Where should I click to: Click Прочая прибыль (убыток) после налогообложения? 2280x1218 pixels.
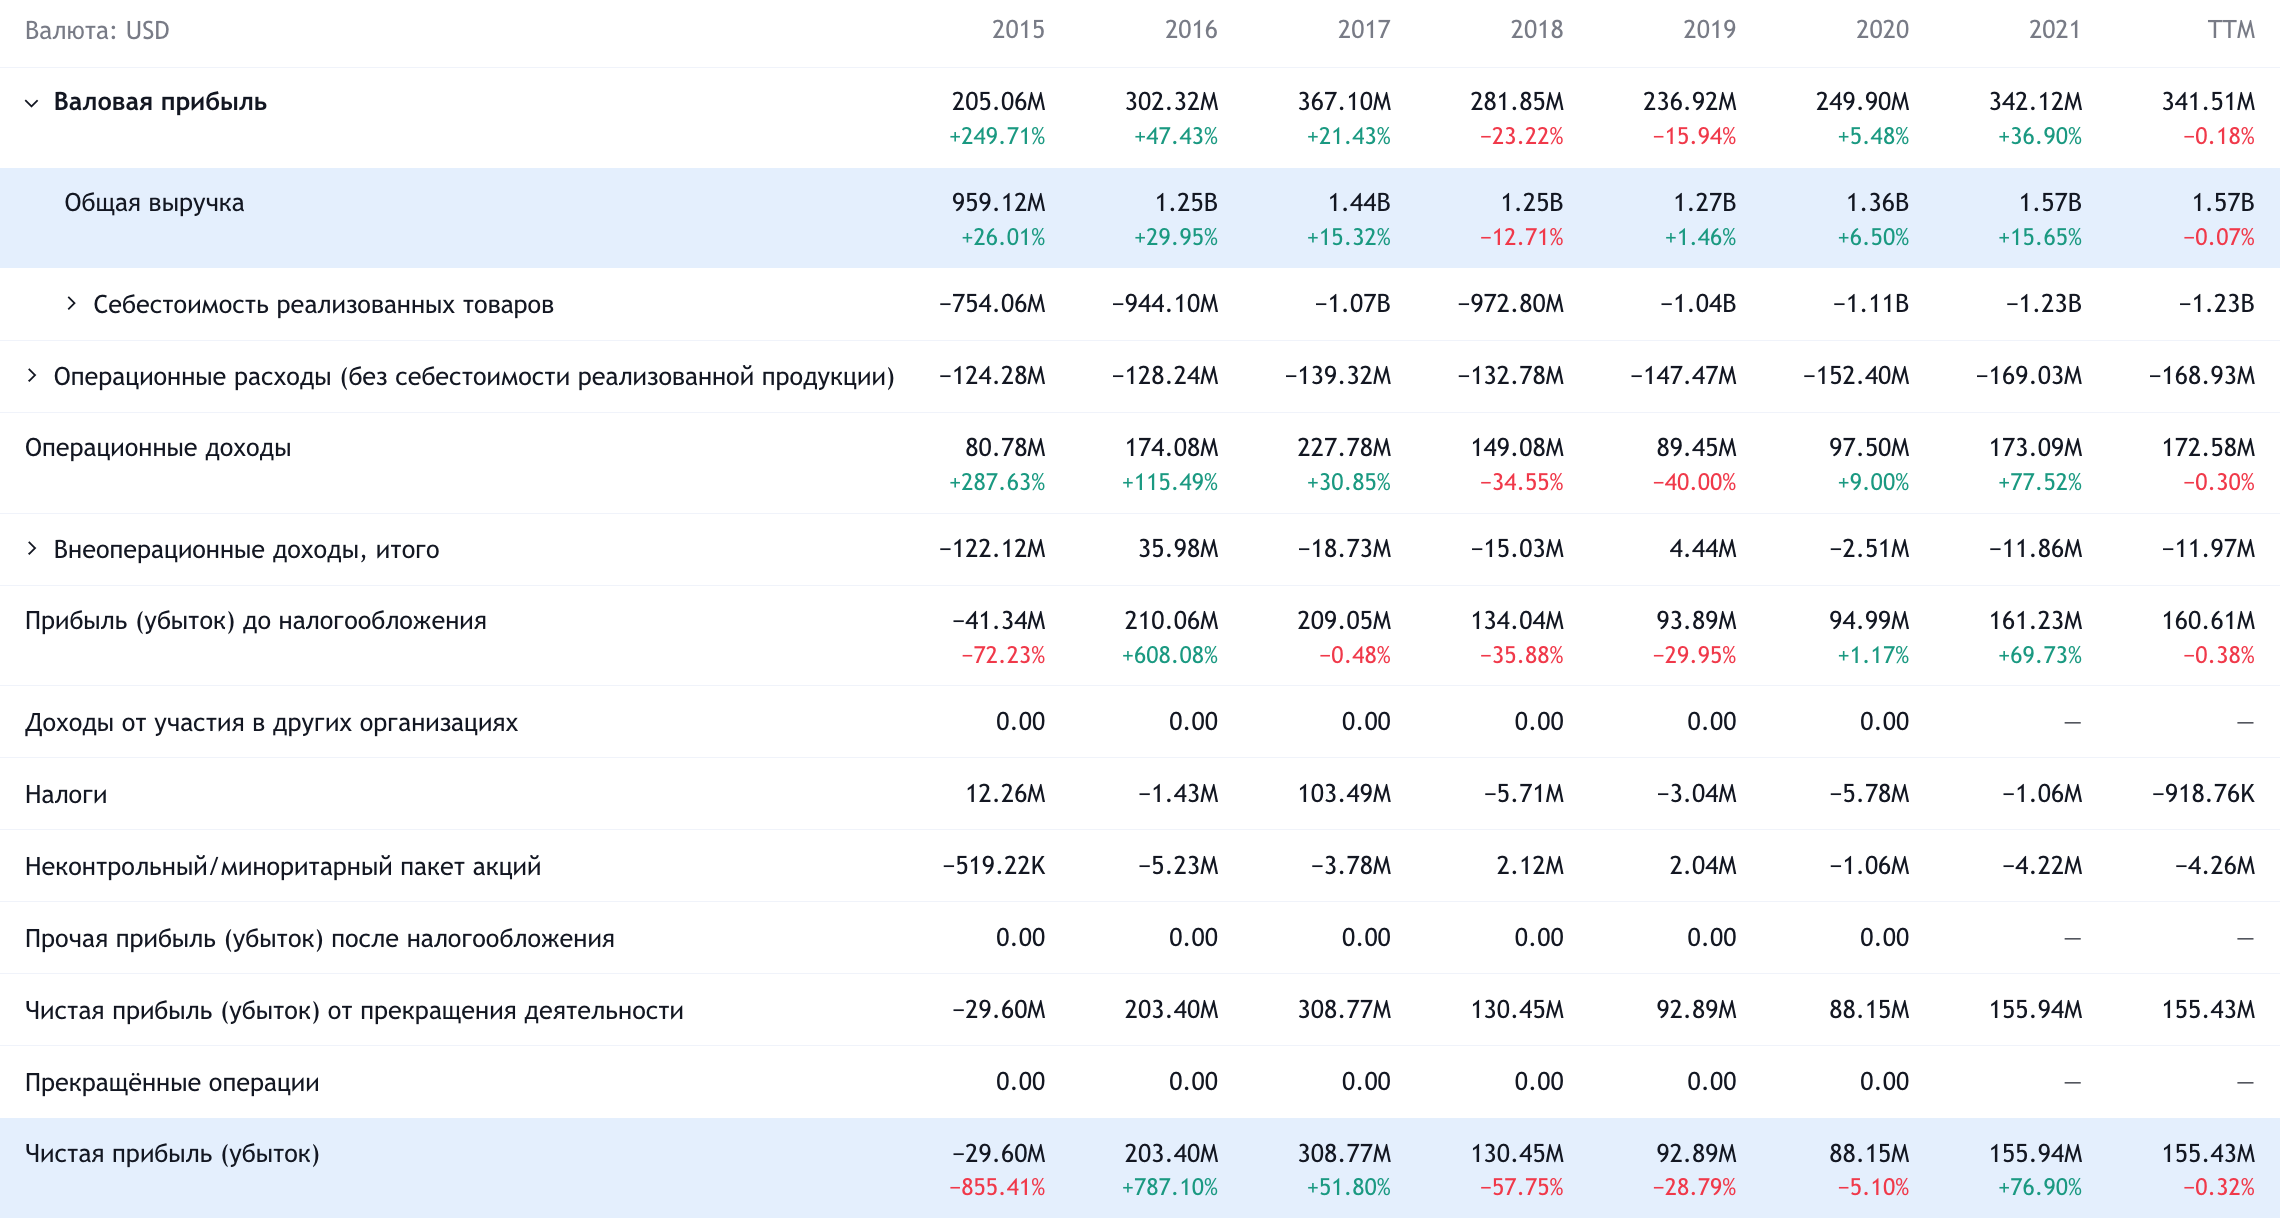coord(320,938)
